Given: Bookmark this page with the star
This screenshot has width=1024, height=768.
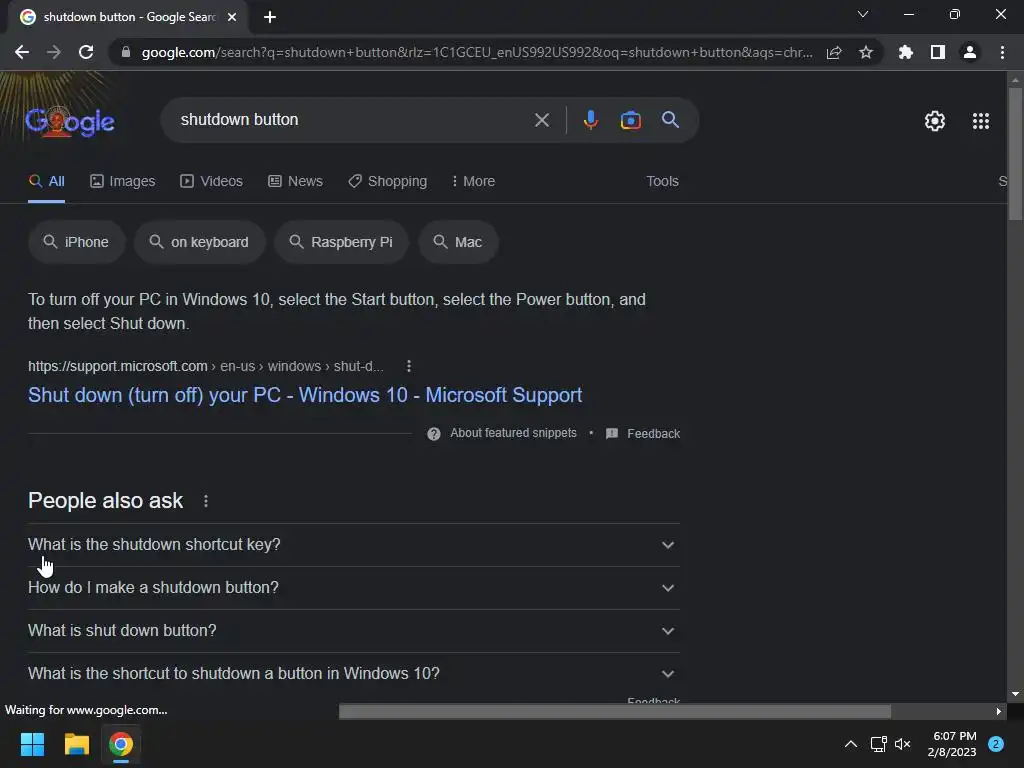Looking at the screenshot, I should click(866, 52).
